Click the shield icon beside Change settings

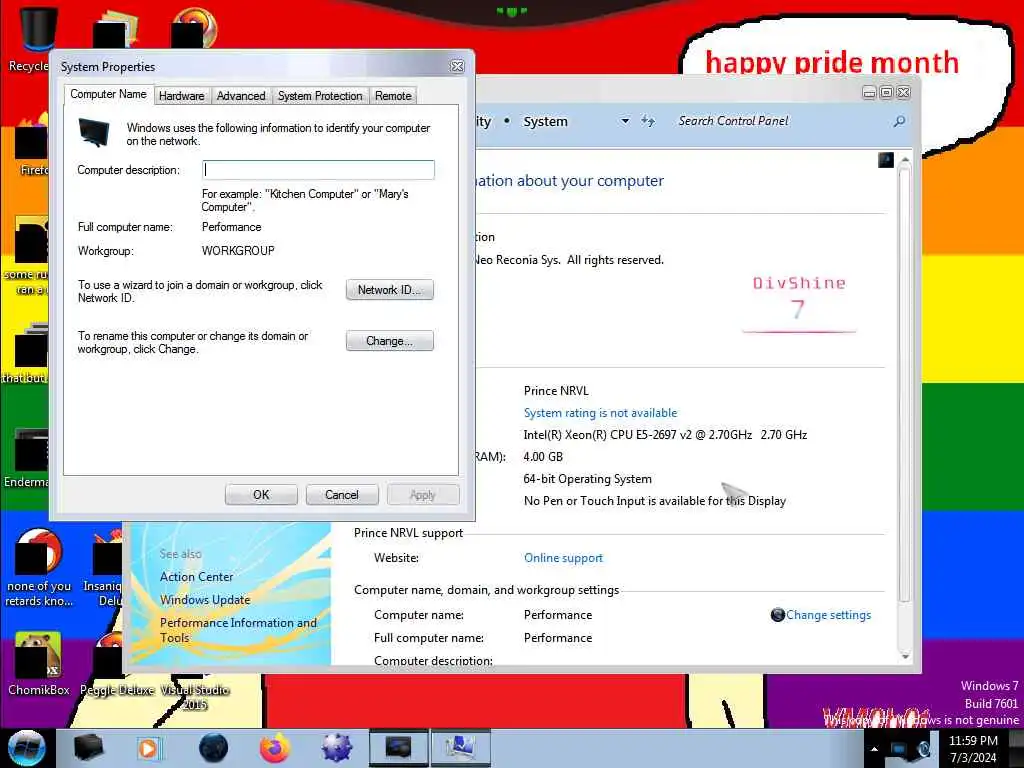point(777,615)
